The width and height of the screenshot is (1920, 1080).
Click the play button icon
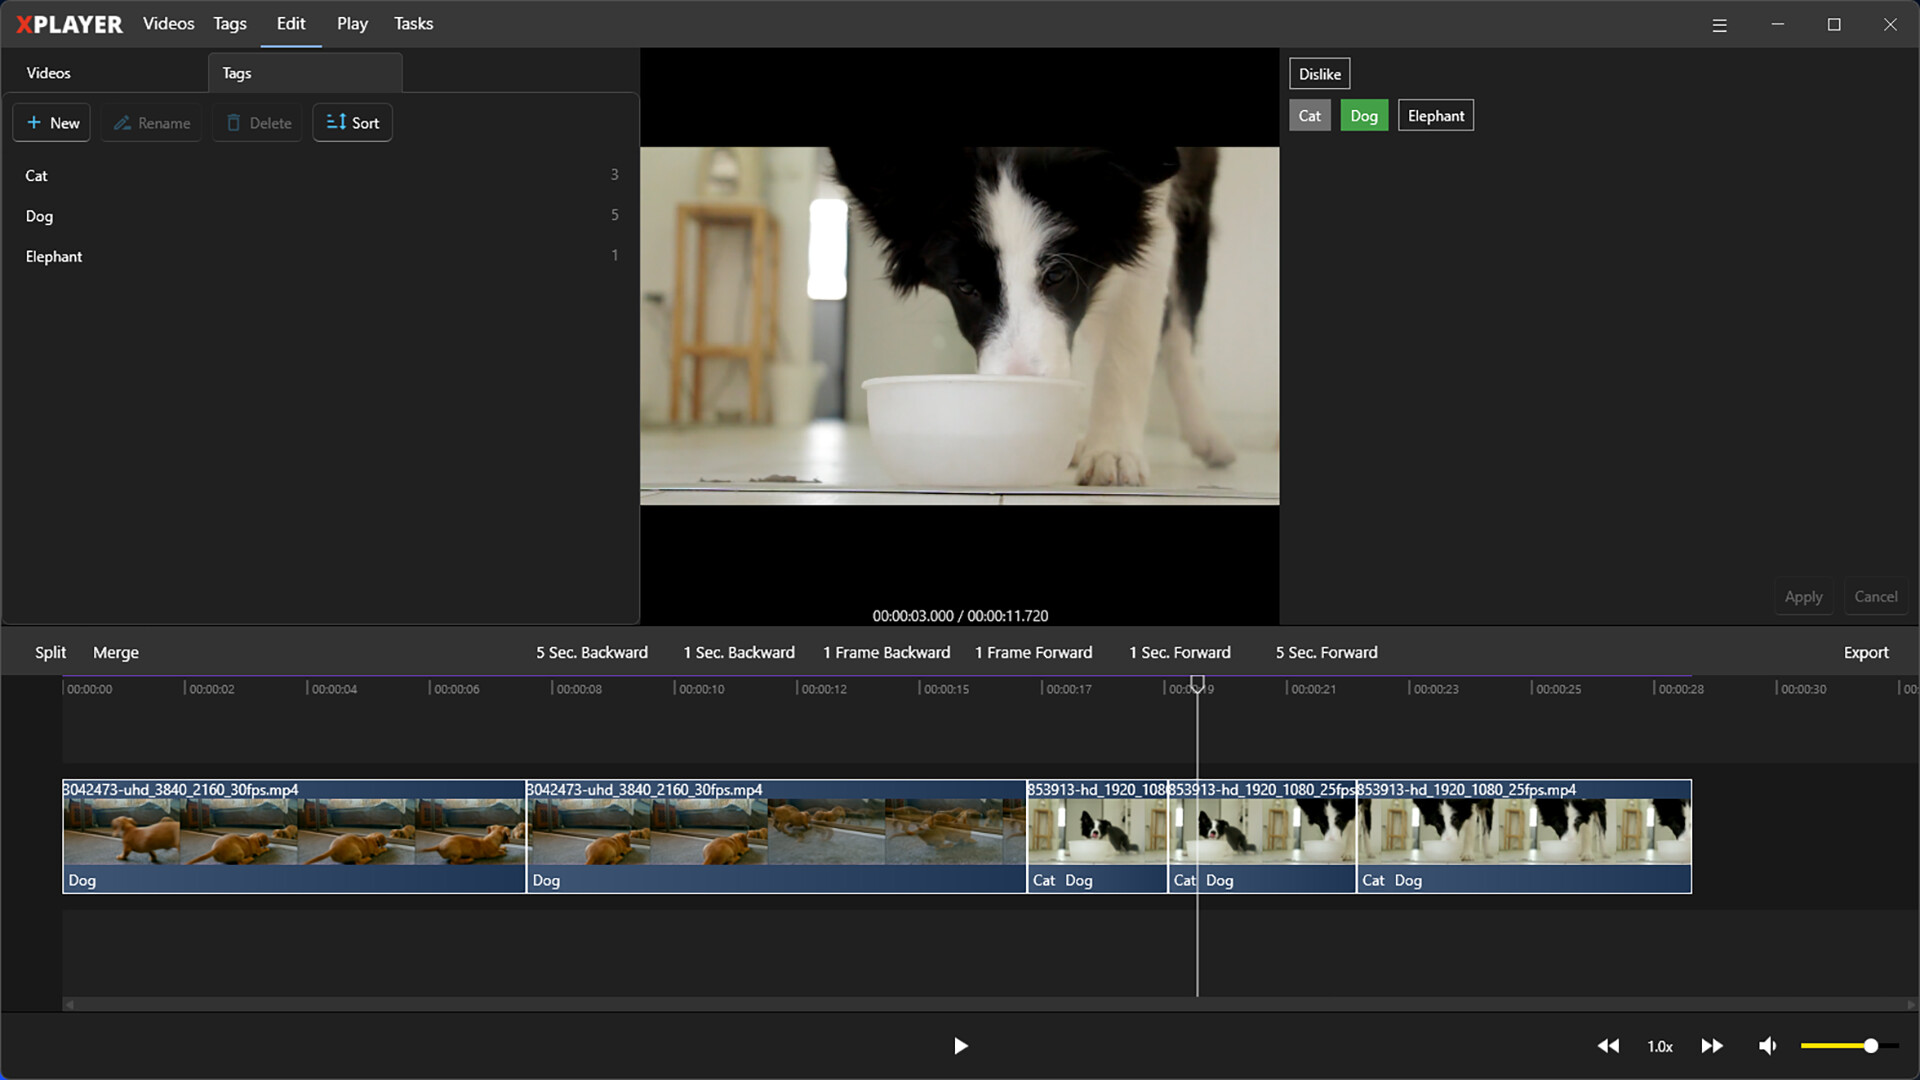coord(960,1046)
